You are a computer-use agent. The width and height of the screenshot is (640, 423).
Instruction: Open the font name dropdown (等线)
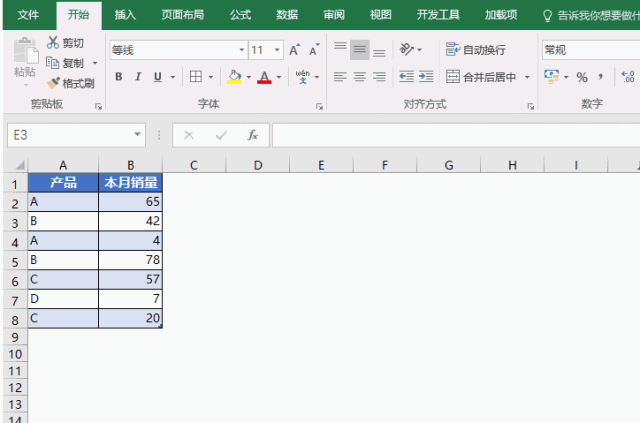(x=241, y=50)
